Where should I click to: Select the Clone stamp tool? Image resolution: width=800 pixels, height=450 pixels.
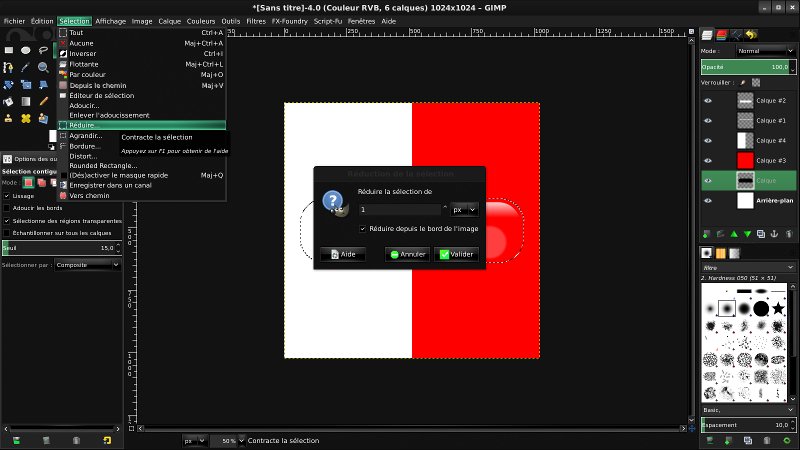(8, 118)
